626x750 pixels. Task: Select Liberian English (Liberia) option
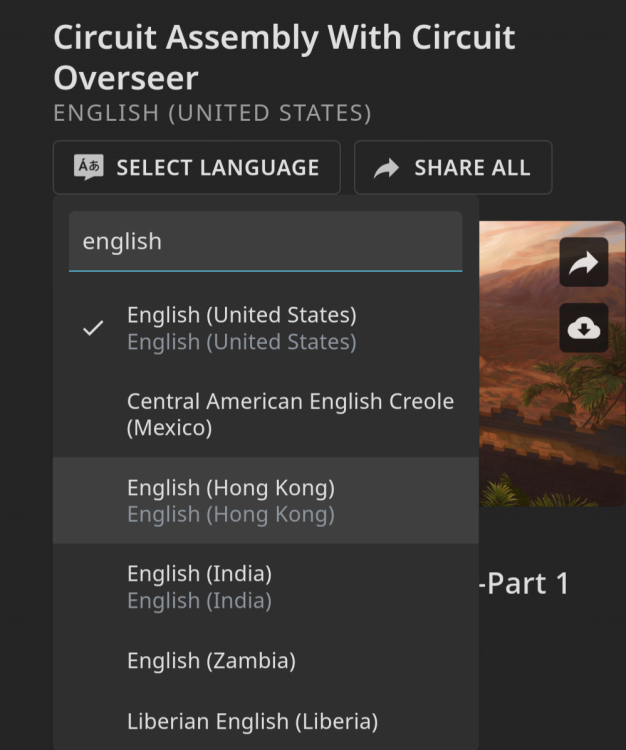(252, 721)
